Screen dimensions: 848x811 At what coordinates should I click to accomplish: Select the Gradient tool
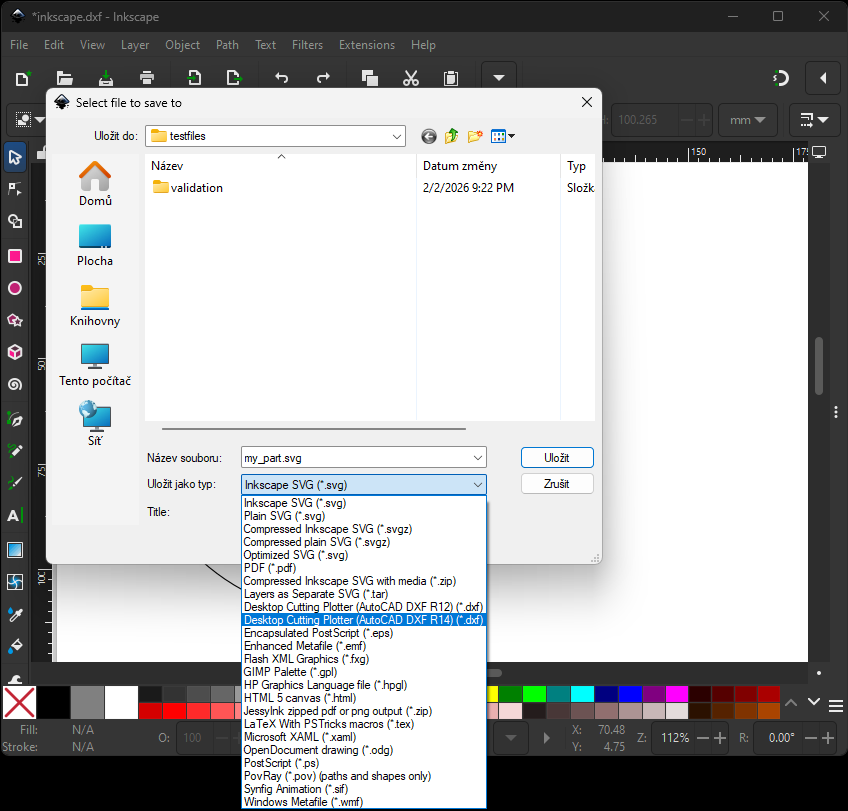[x=15, y=549]
